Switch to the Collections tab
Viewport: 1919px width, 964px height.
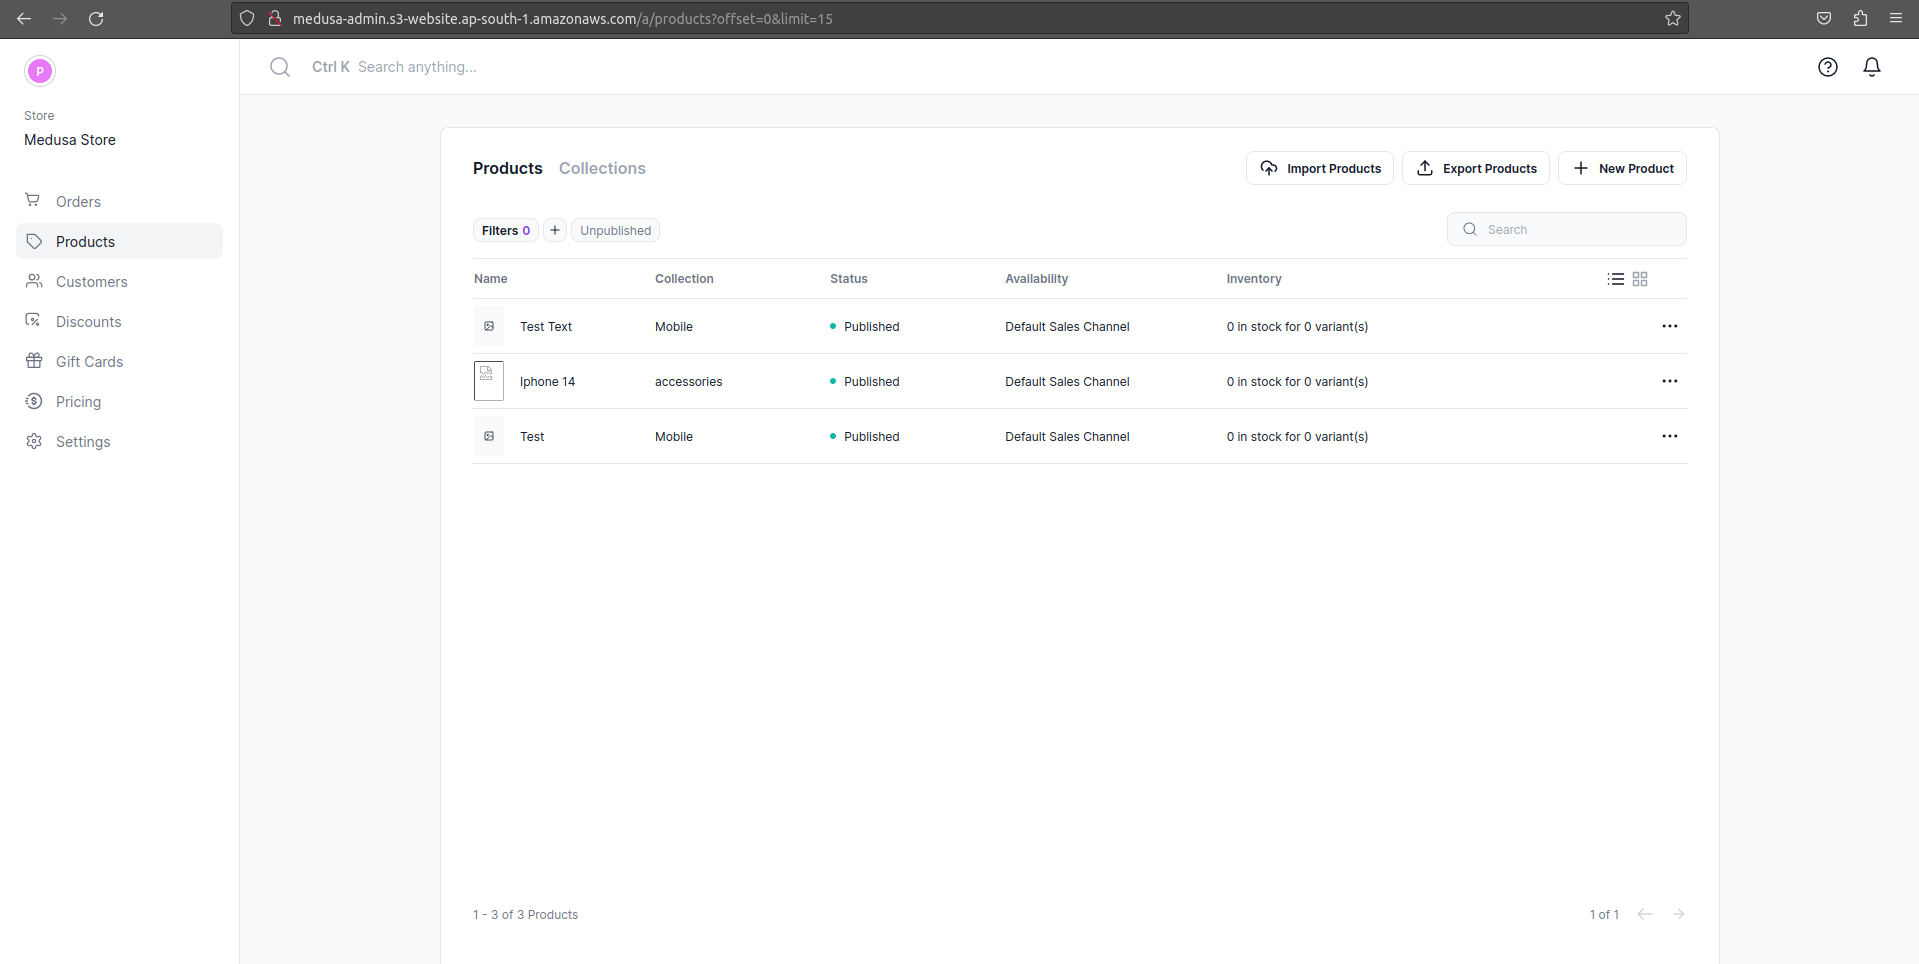[x=601, y=168]
